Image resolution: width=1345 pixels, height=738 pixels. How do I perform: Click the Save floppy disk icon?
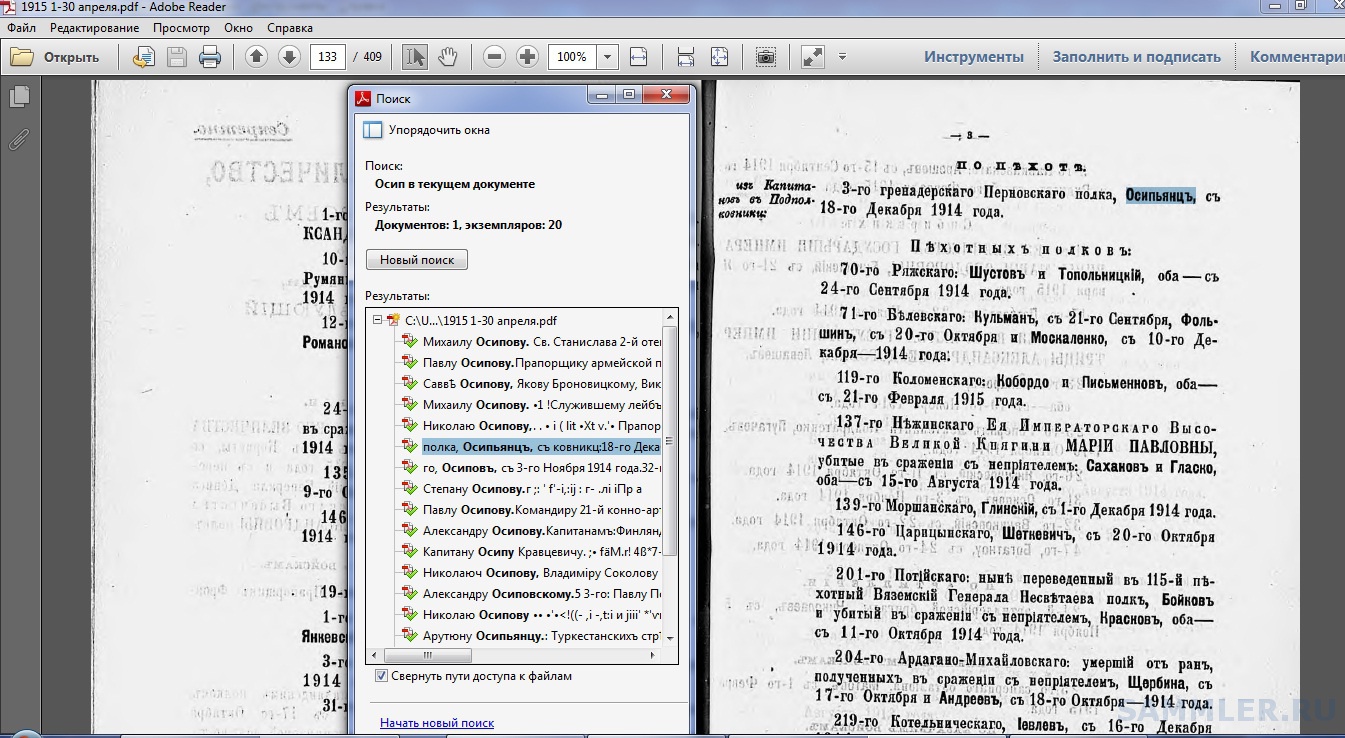pos(177,57)
